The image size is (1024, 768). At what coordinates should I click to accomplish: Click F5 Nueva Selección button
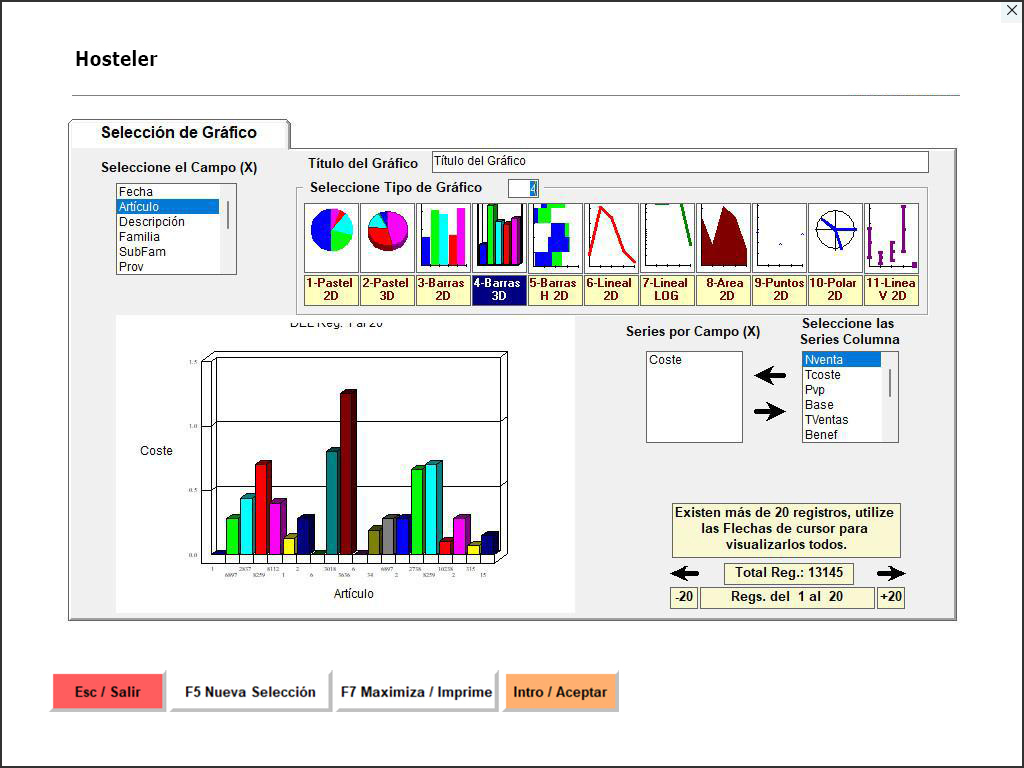[250, 692]
